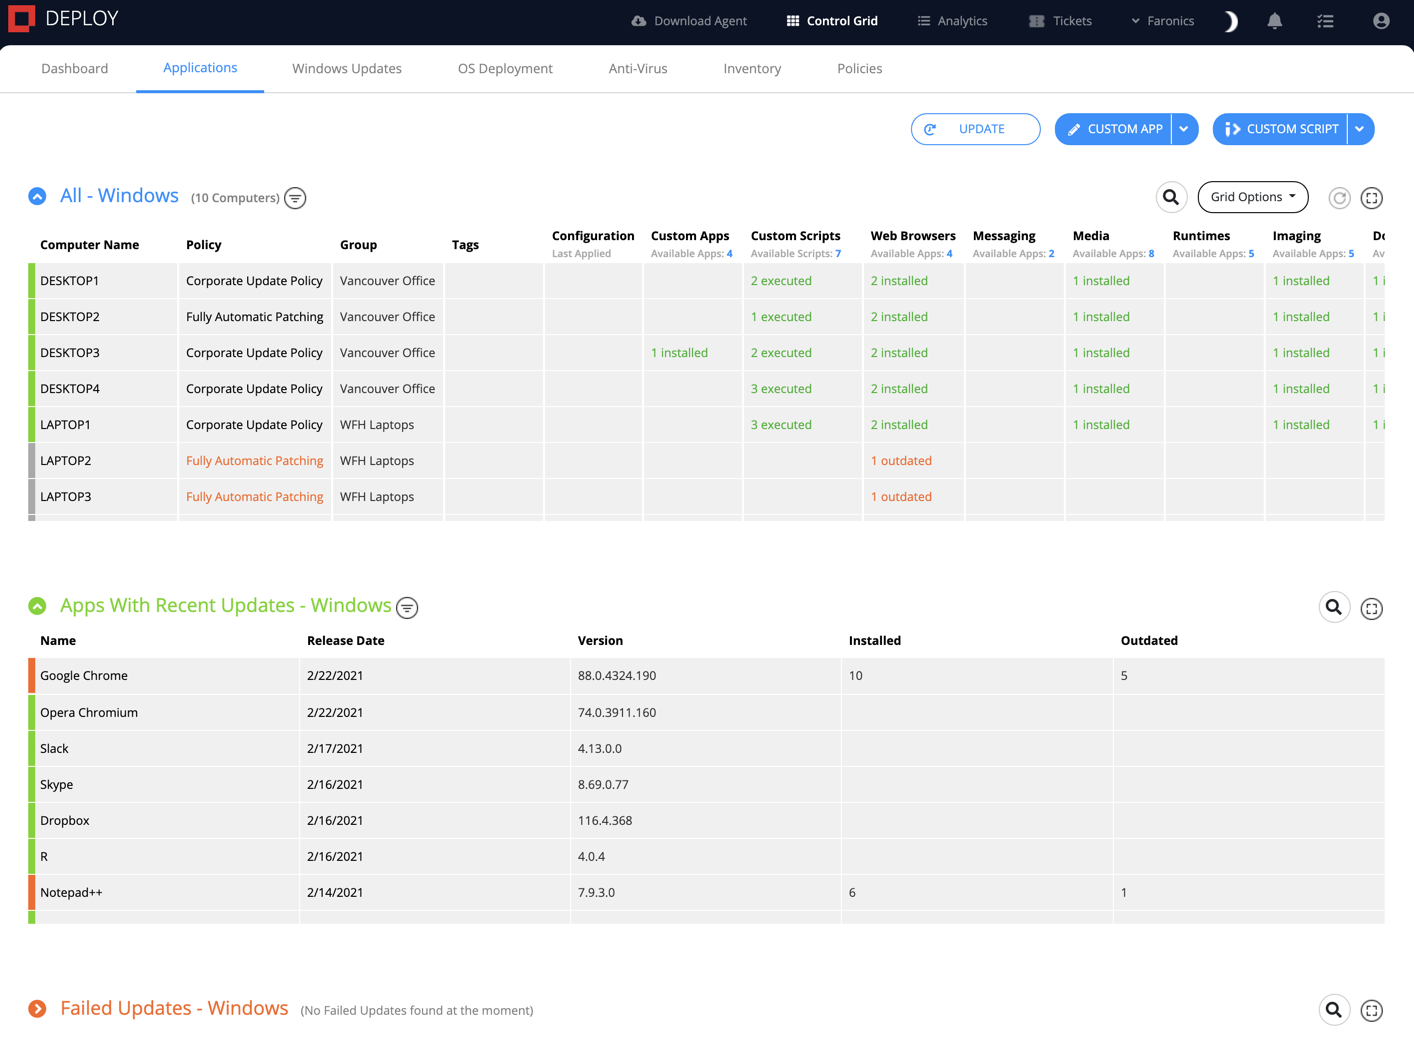Open the Grid Options dropdown
The width and height of the screenshot is (1414, 1060).
pyautogui.click(x=1253, y=197)
